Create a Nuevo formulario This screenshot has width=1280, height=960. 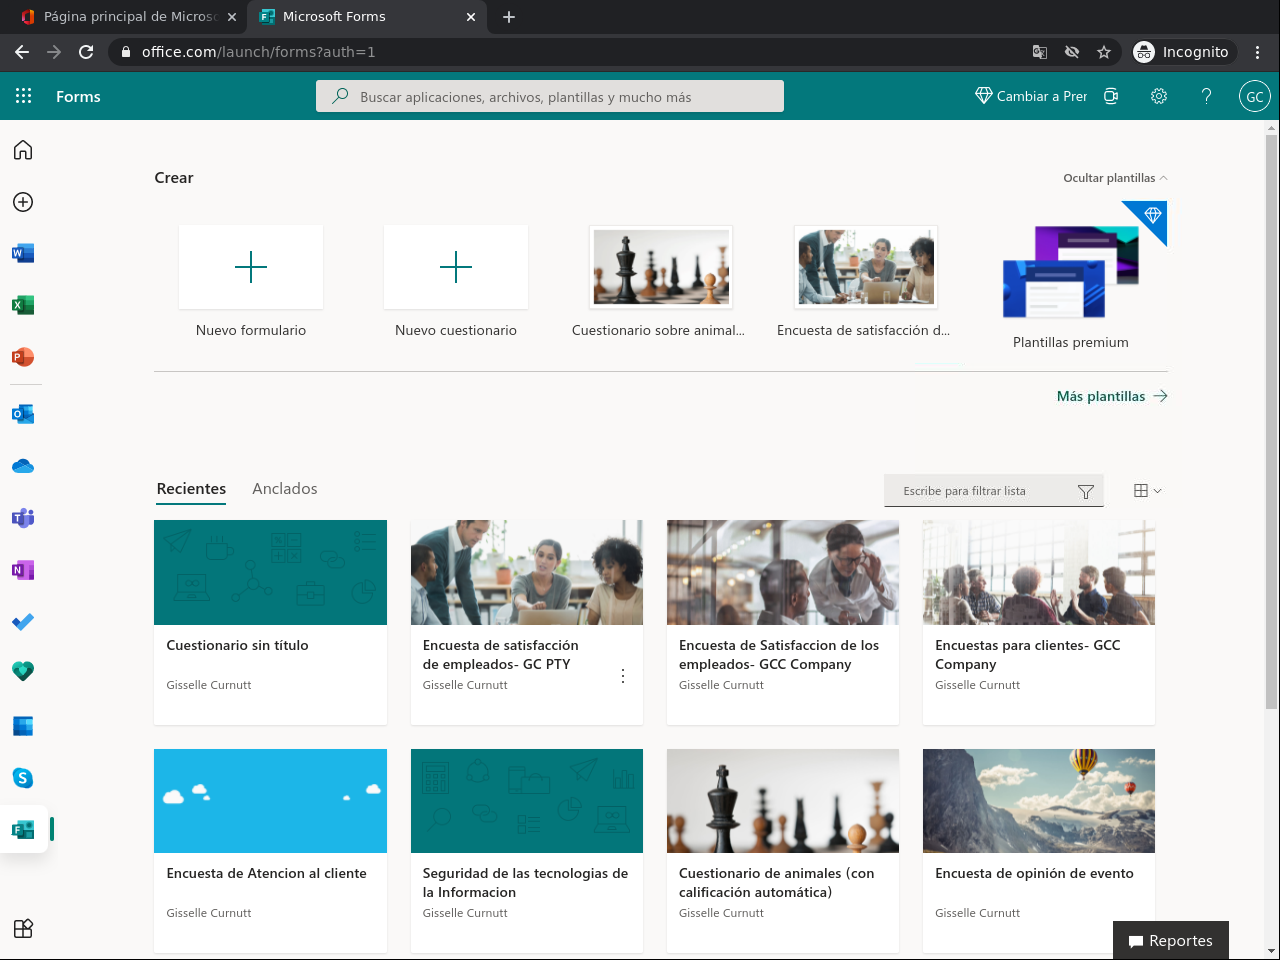(251, 268)
